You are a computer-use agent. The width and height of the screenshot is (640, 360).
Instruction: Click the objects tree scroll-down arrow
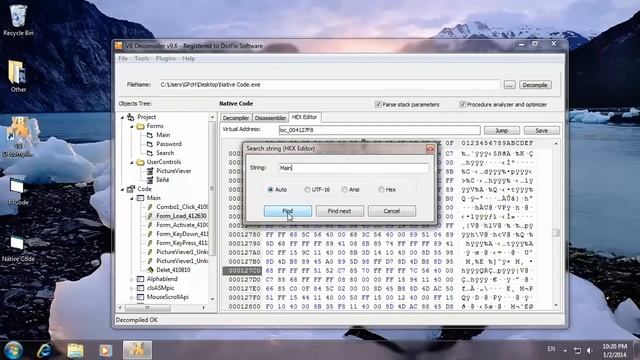tap(212, 299)
